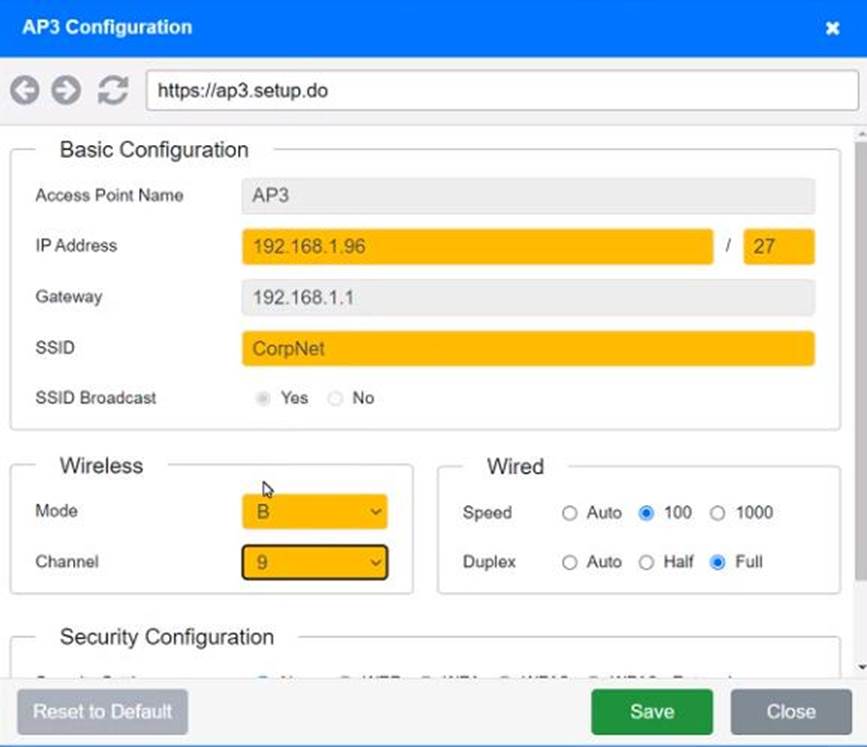Open the wireless Mode dropdown
867x747 pixels.
[x=314, y=512]
